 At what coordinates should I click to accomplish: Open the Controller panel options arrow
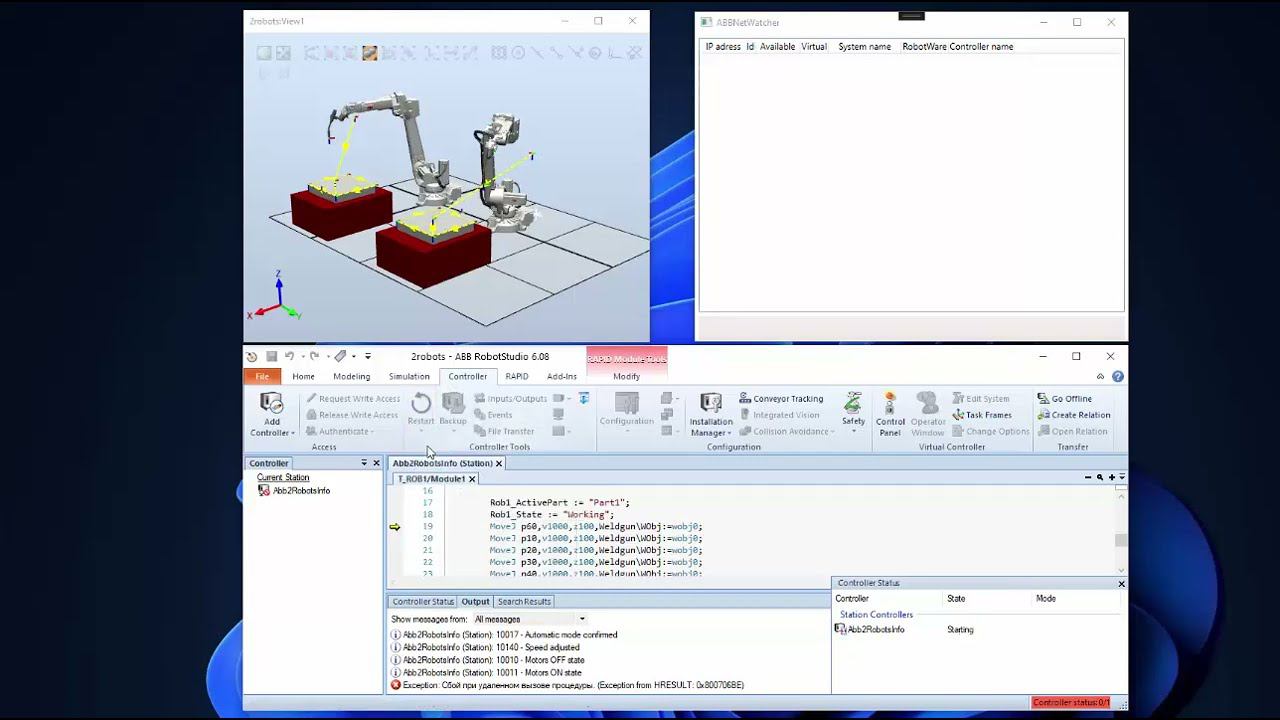[x=364, y=463]
